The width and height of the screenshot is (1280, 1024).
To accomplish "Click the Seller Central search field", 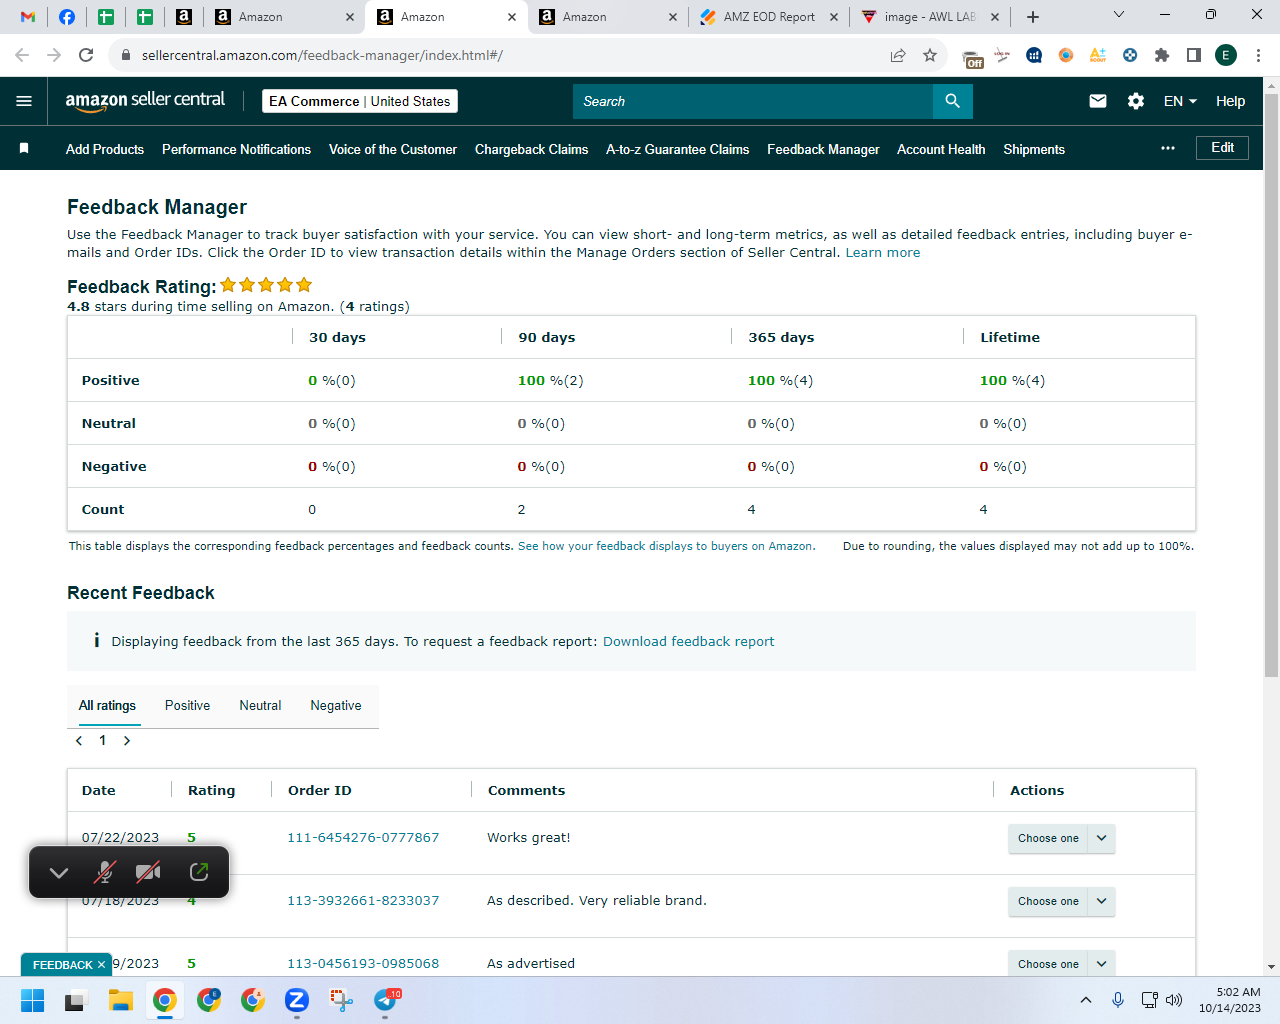I will [x=753, y=101].
